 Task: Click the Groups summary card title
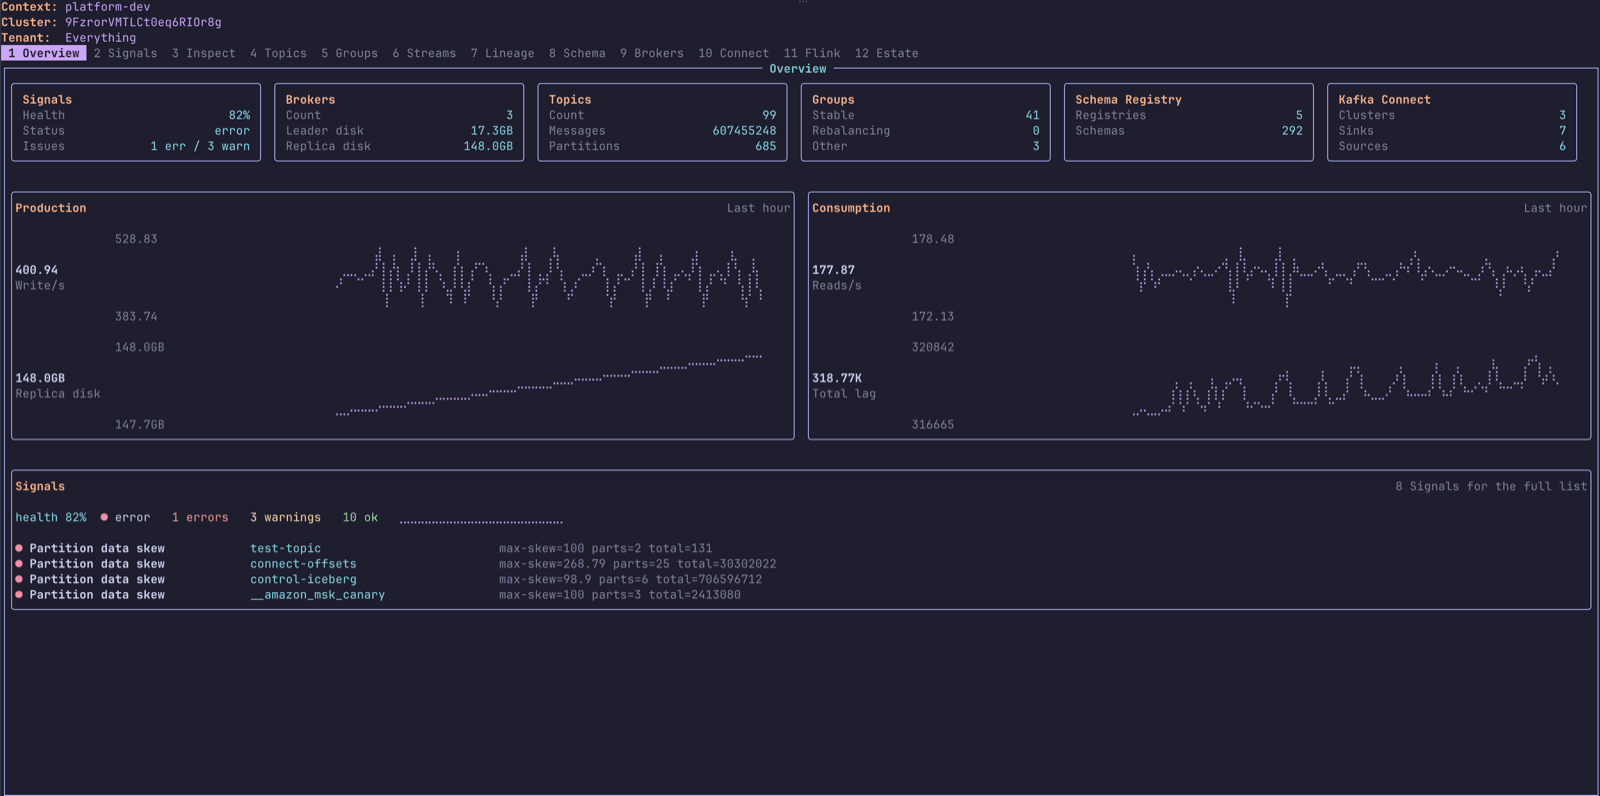[833, 99]
